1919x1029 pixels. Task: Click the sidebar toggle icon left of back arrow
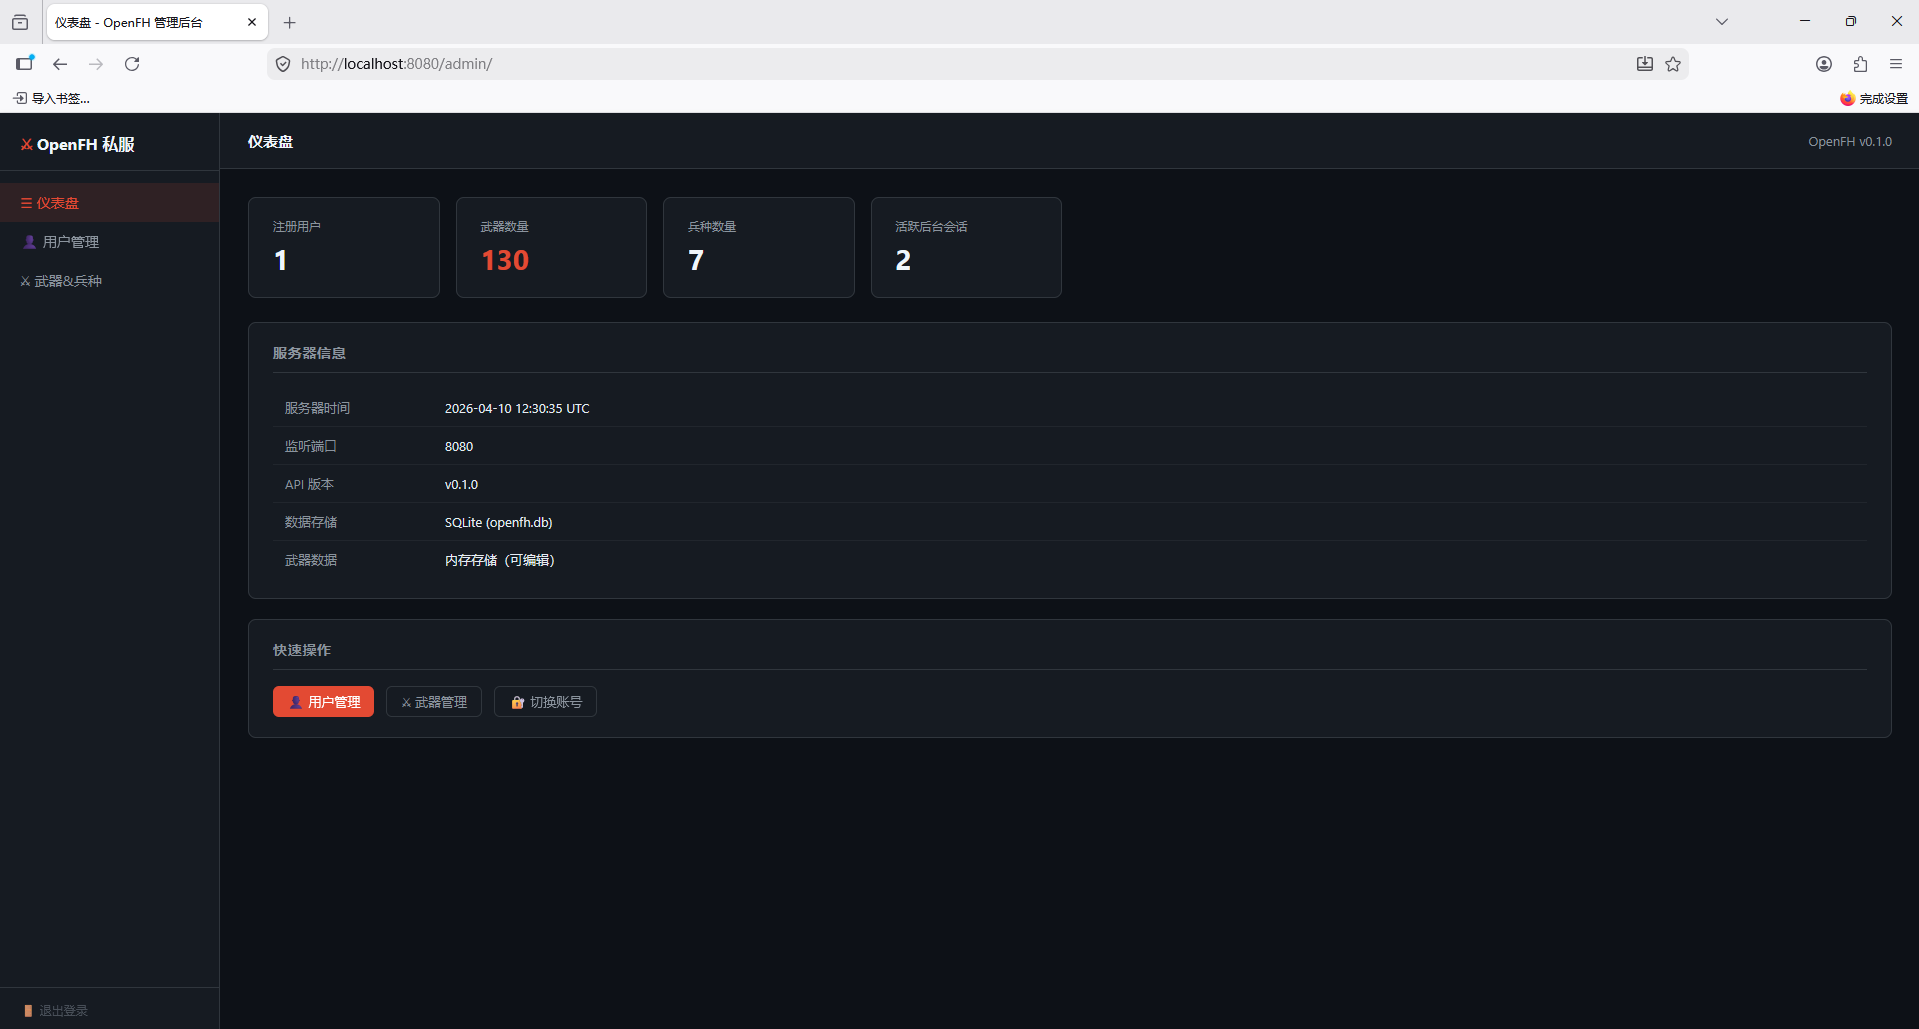25,64
